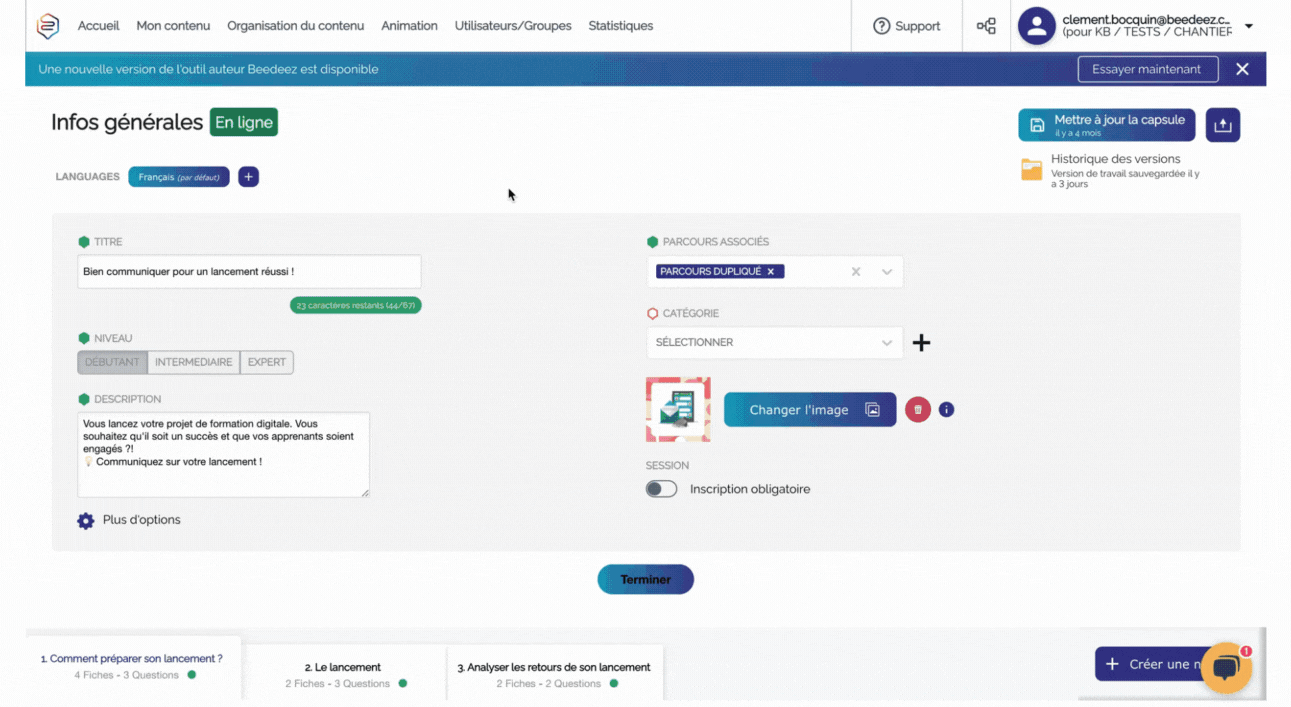
Task: Open the chat support bubble
Action: (1225, 667)
